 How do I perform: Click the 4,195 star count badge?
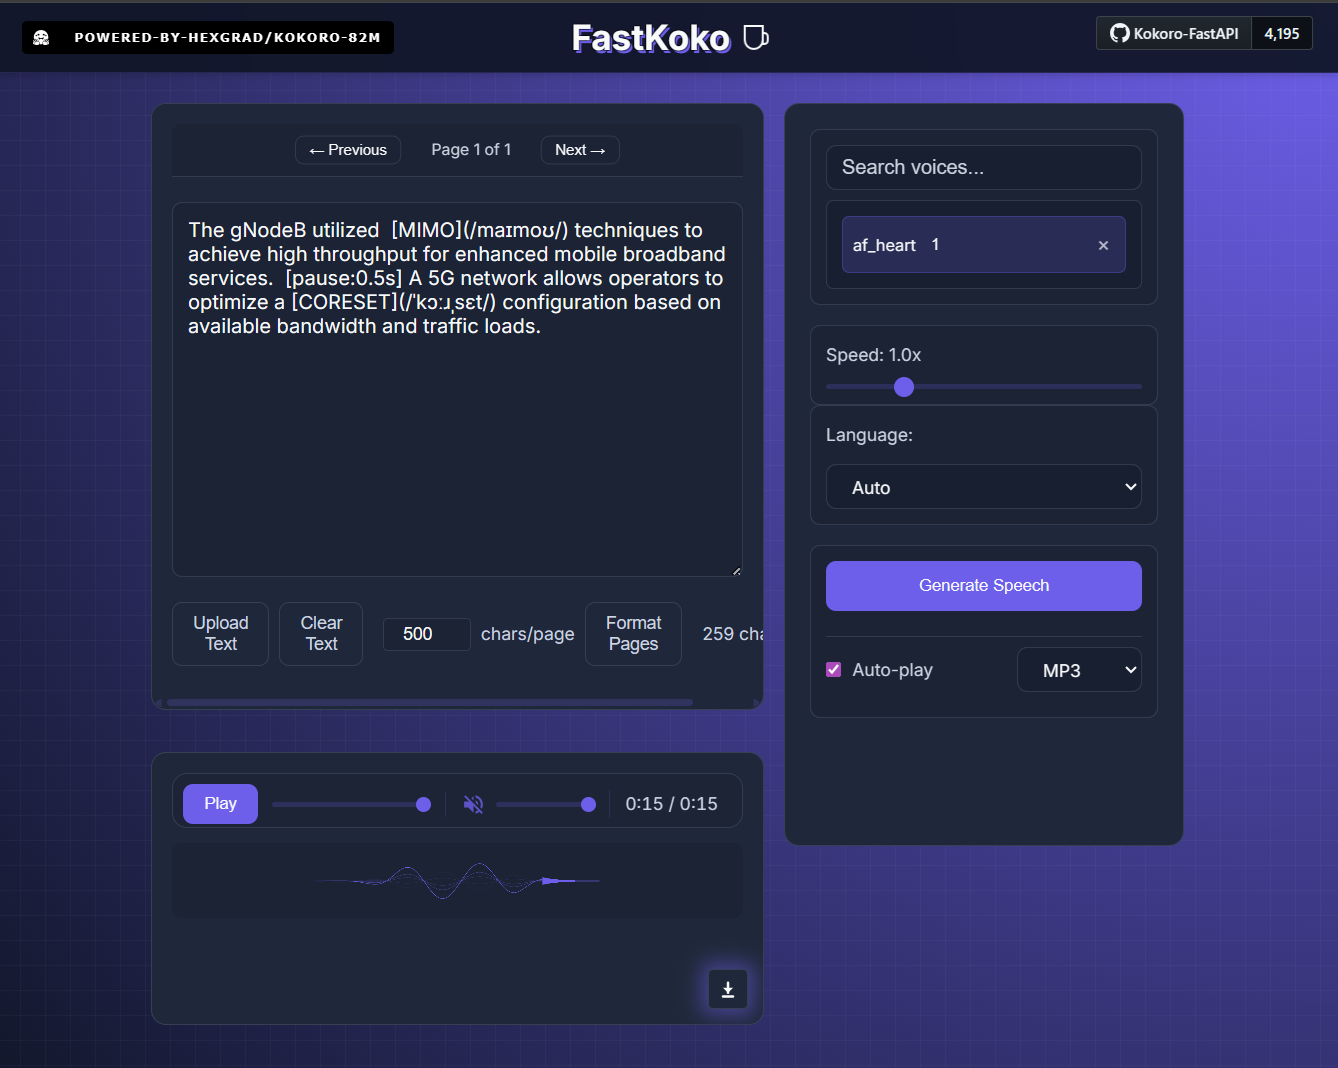(x=1281, y=32)
